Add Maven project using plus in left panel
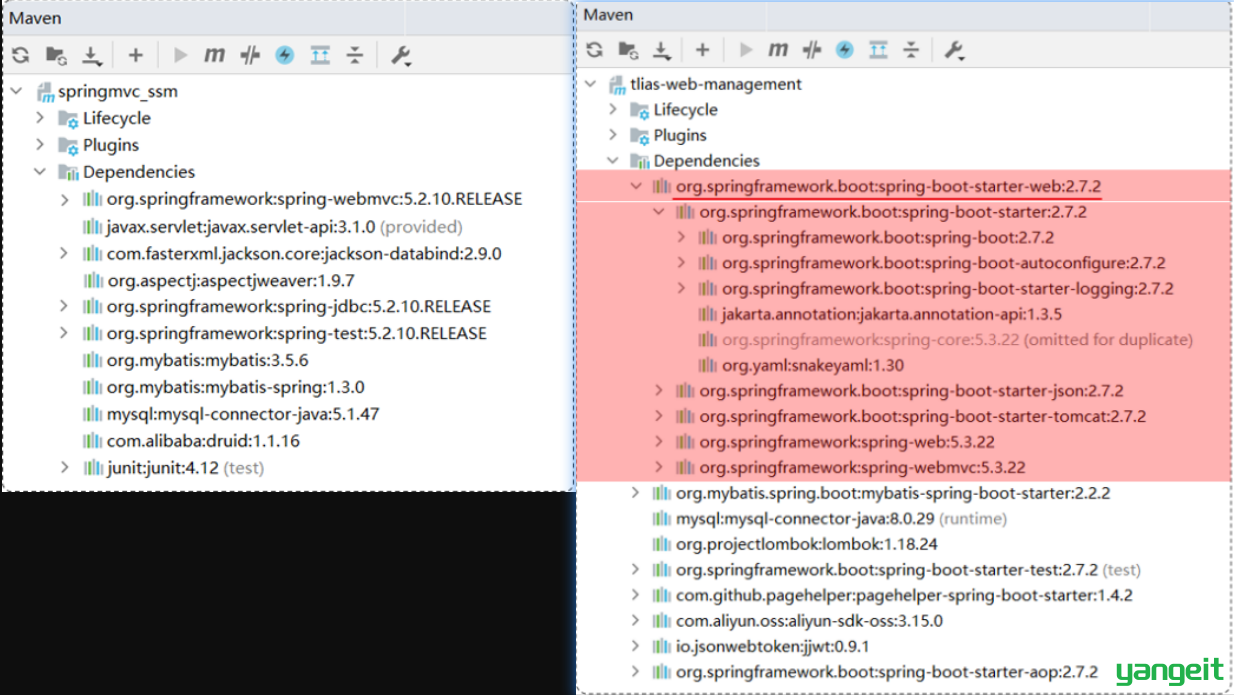Screen dimensions: 1234x695 tap(136, 55)
